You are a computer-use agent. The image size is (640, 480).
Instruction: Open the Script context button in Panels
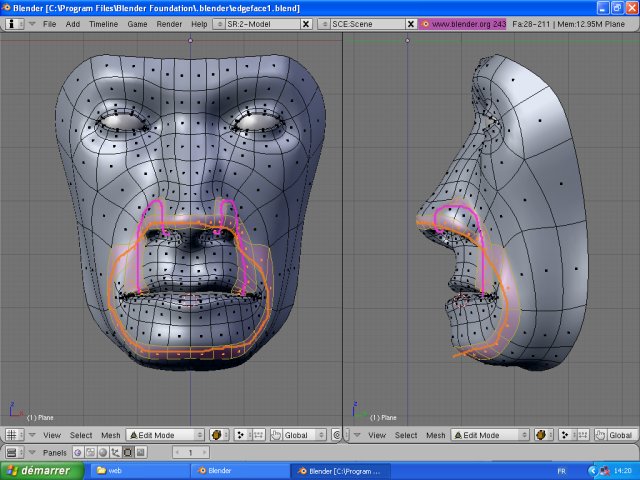[x=90, y=453]
